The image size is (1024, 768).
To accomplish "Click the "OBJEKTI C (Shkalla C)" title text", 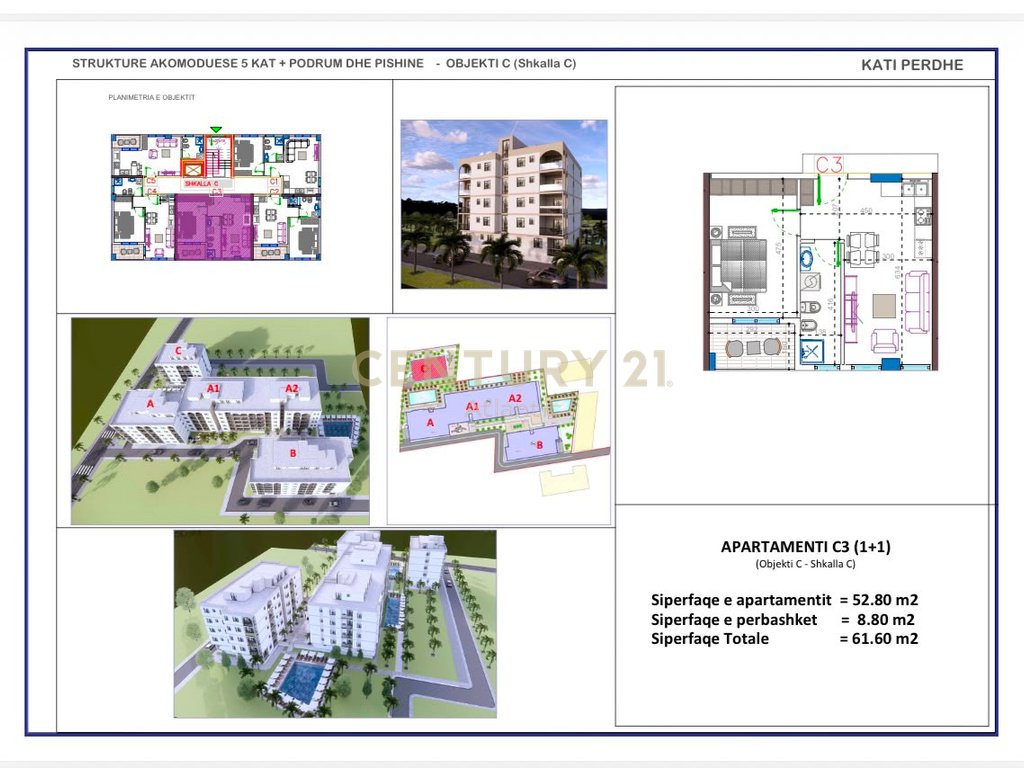I will [511, 63].
